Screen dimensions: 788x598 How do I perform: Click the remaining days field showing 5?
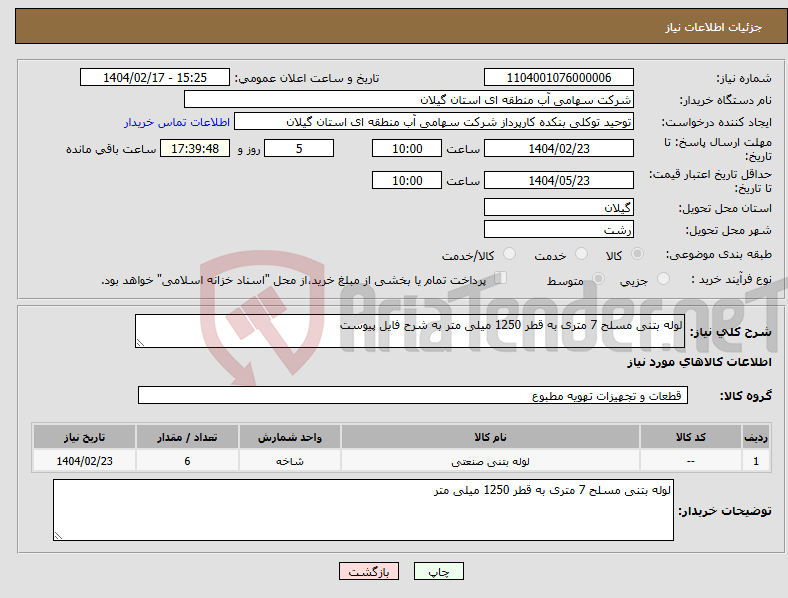(299, 148)
